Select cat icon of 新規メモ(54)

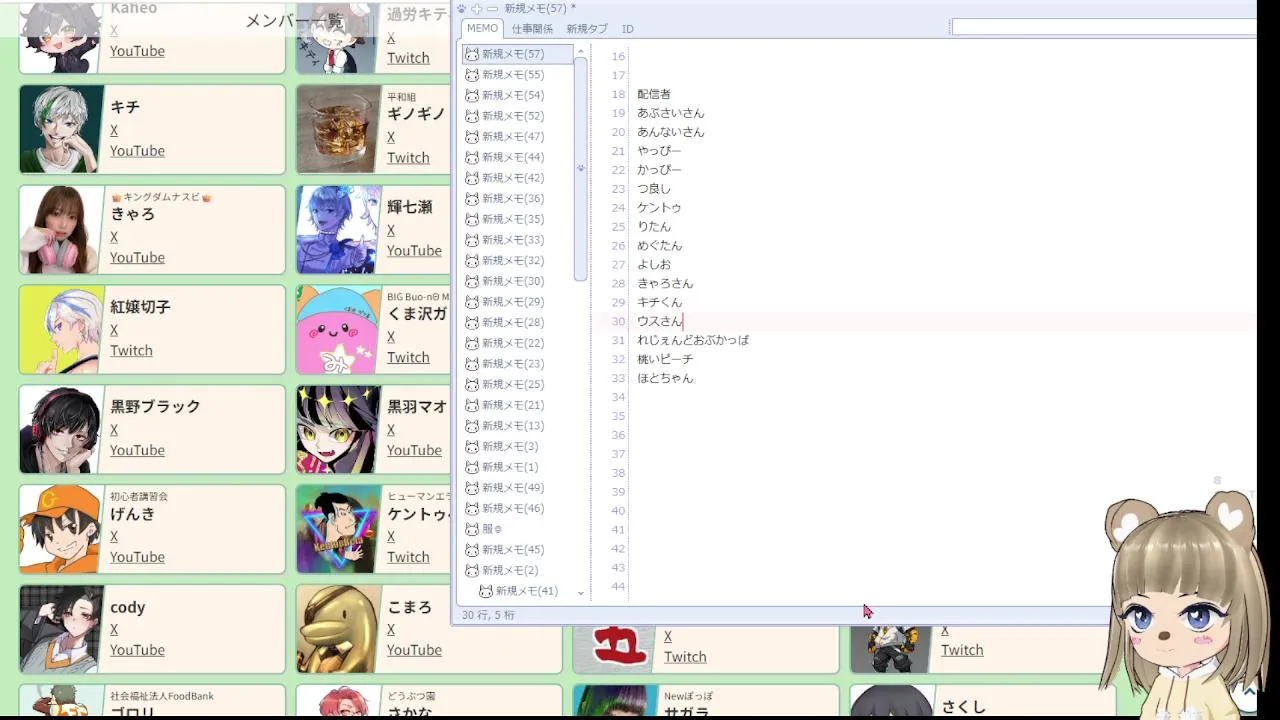tap(472, 95)
